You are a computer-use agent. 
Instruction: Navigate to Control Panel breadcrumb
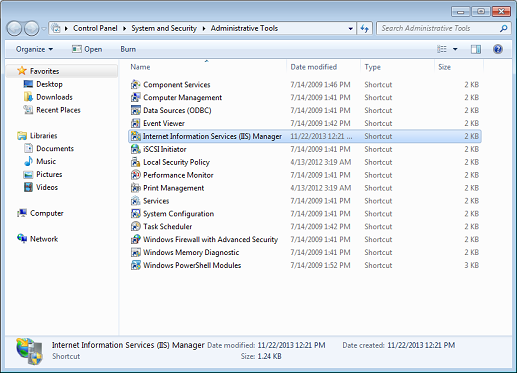tap(95, 28)
